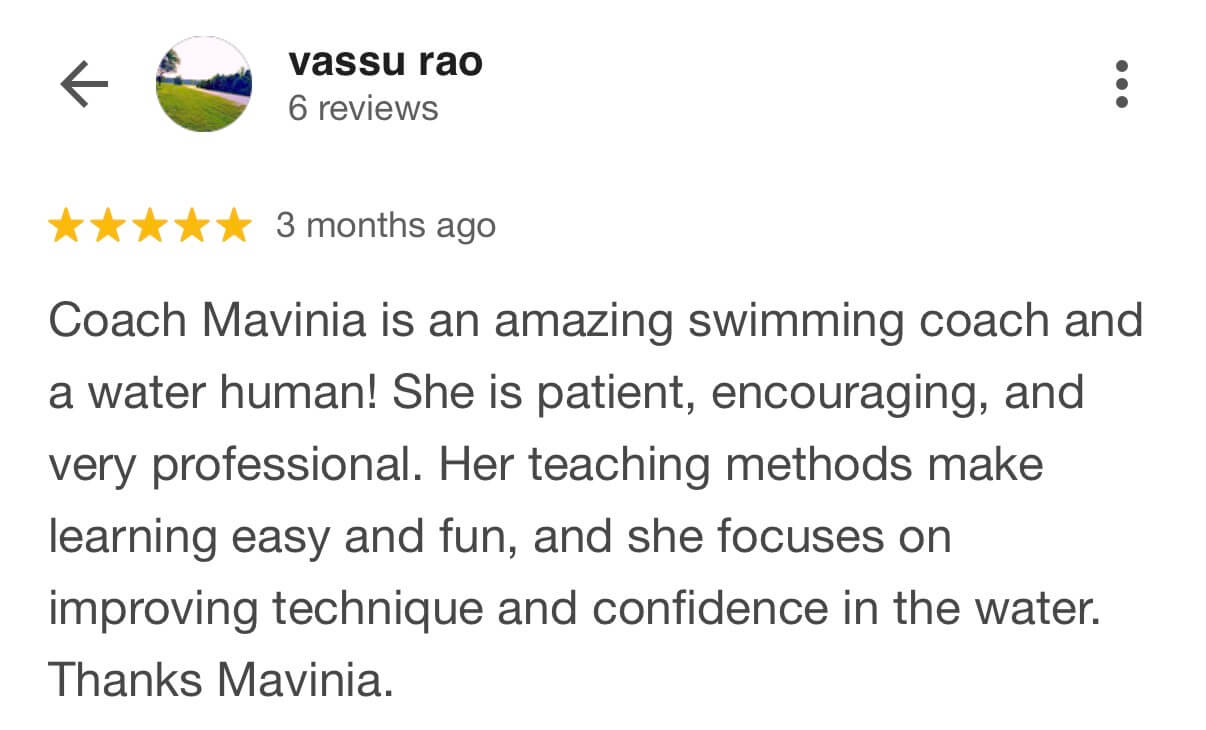
Task: Click the fourth yellow rating star
Action: click(x=192, y=226)
